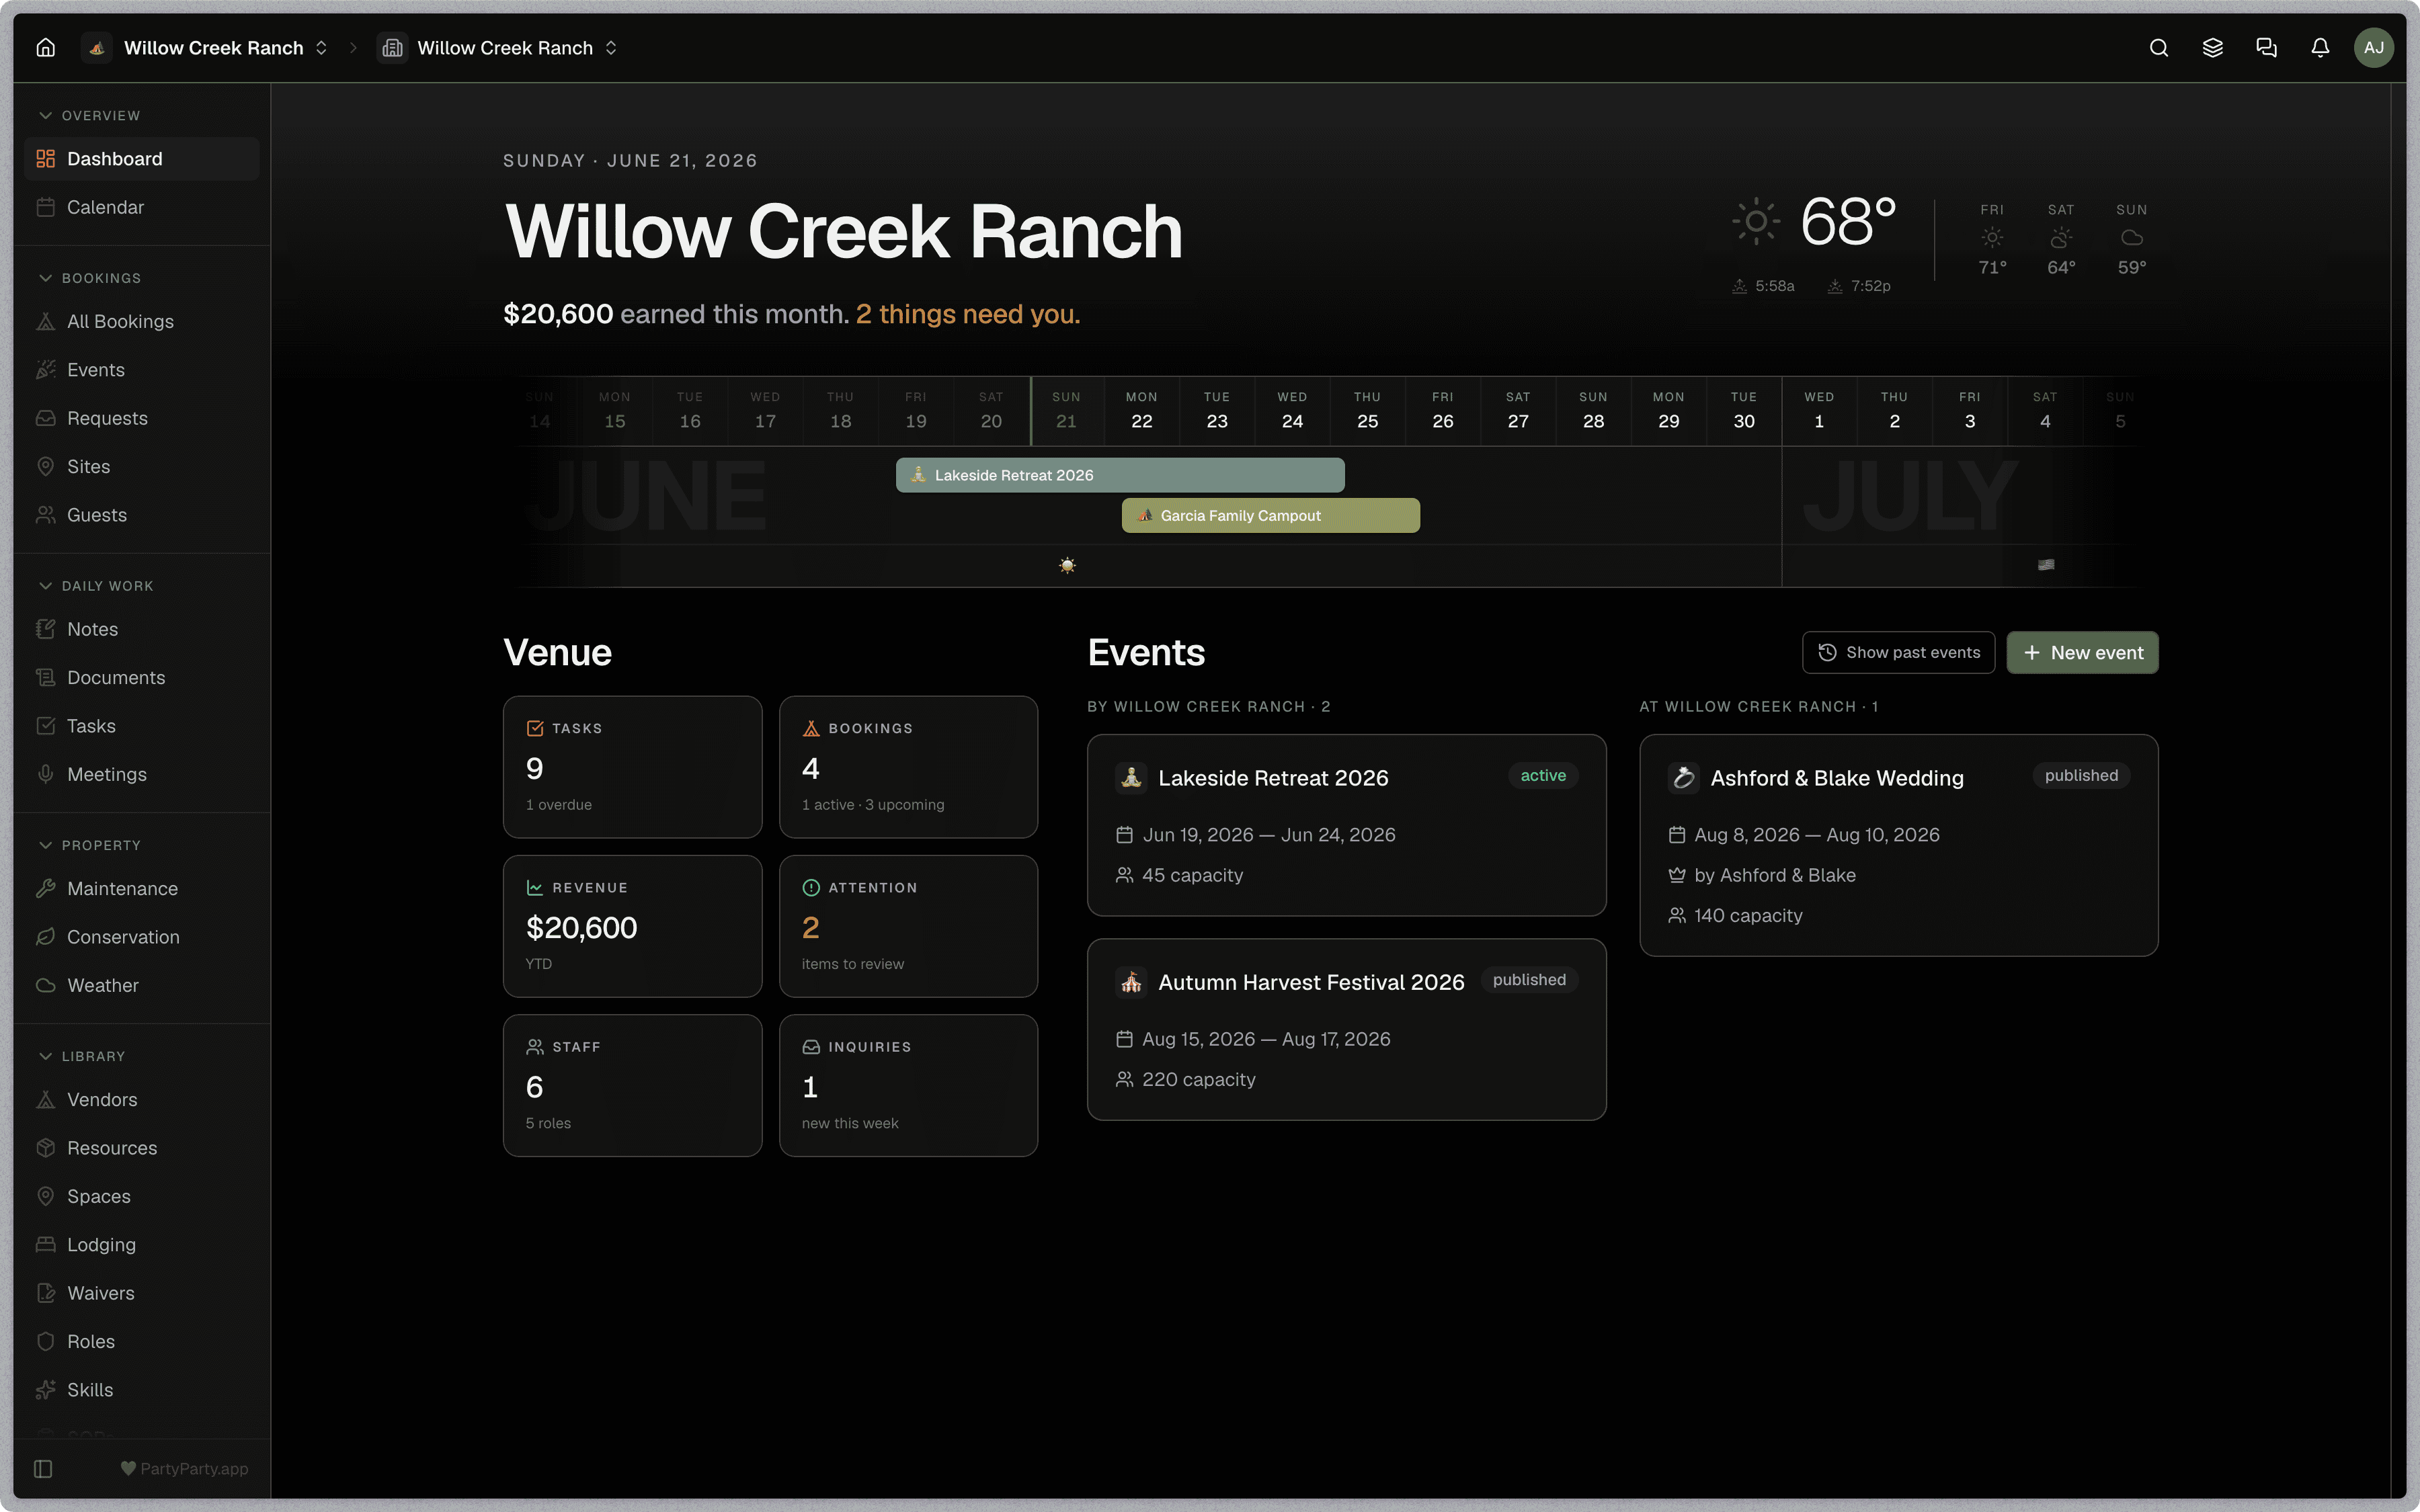Click the layers stack icon
This screenshot has width=2420, height=1512.
click(x=2213, y=48)
